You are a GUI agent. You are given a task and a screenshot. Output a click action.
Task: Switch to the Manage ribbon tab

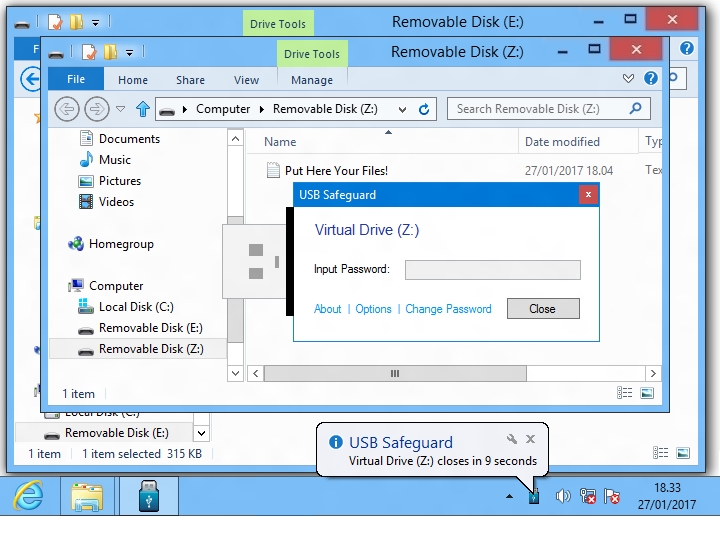click(312, 80)
